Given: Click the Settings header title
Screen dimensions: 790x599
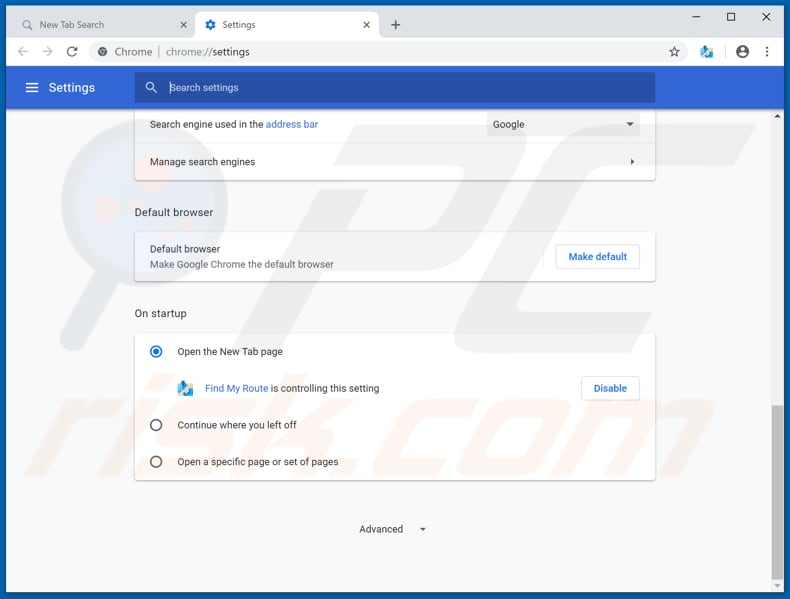Looking at the screenshot, I should 72,88.
